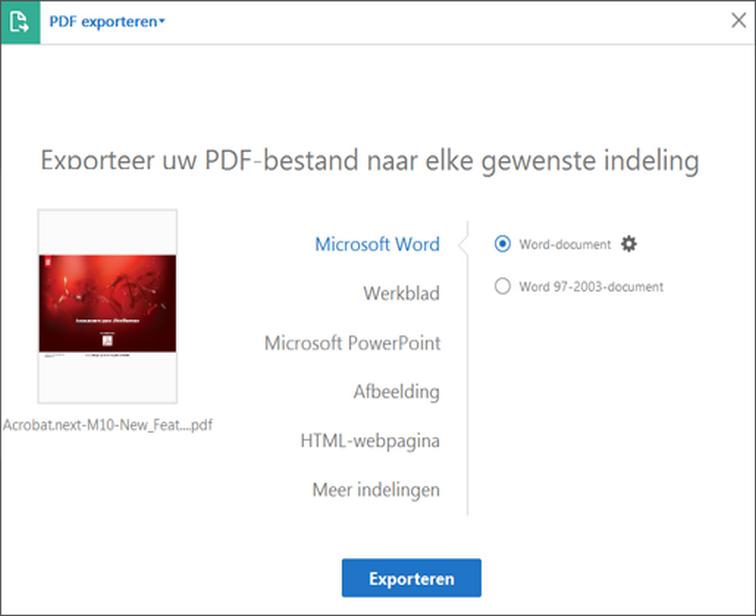Close the export dialog with X
756x616 pixels.
[x=739, y=21]
